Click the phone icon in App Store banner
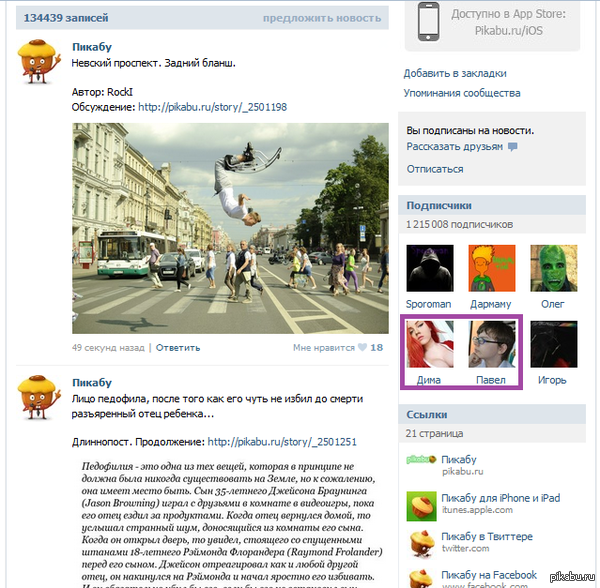This screenshot has width=600, height=588. point(428,21)
